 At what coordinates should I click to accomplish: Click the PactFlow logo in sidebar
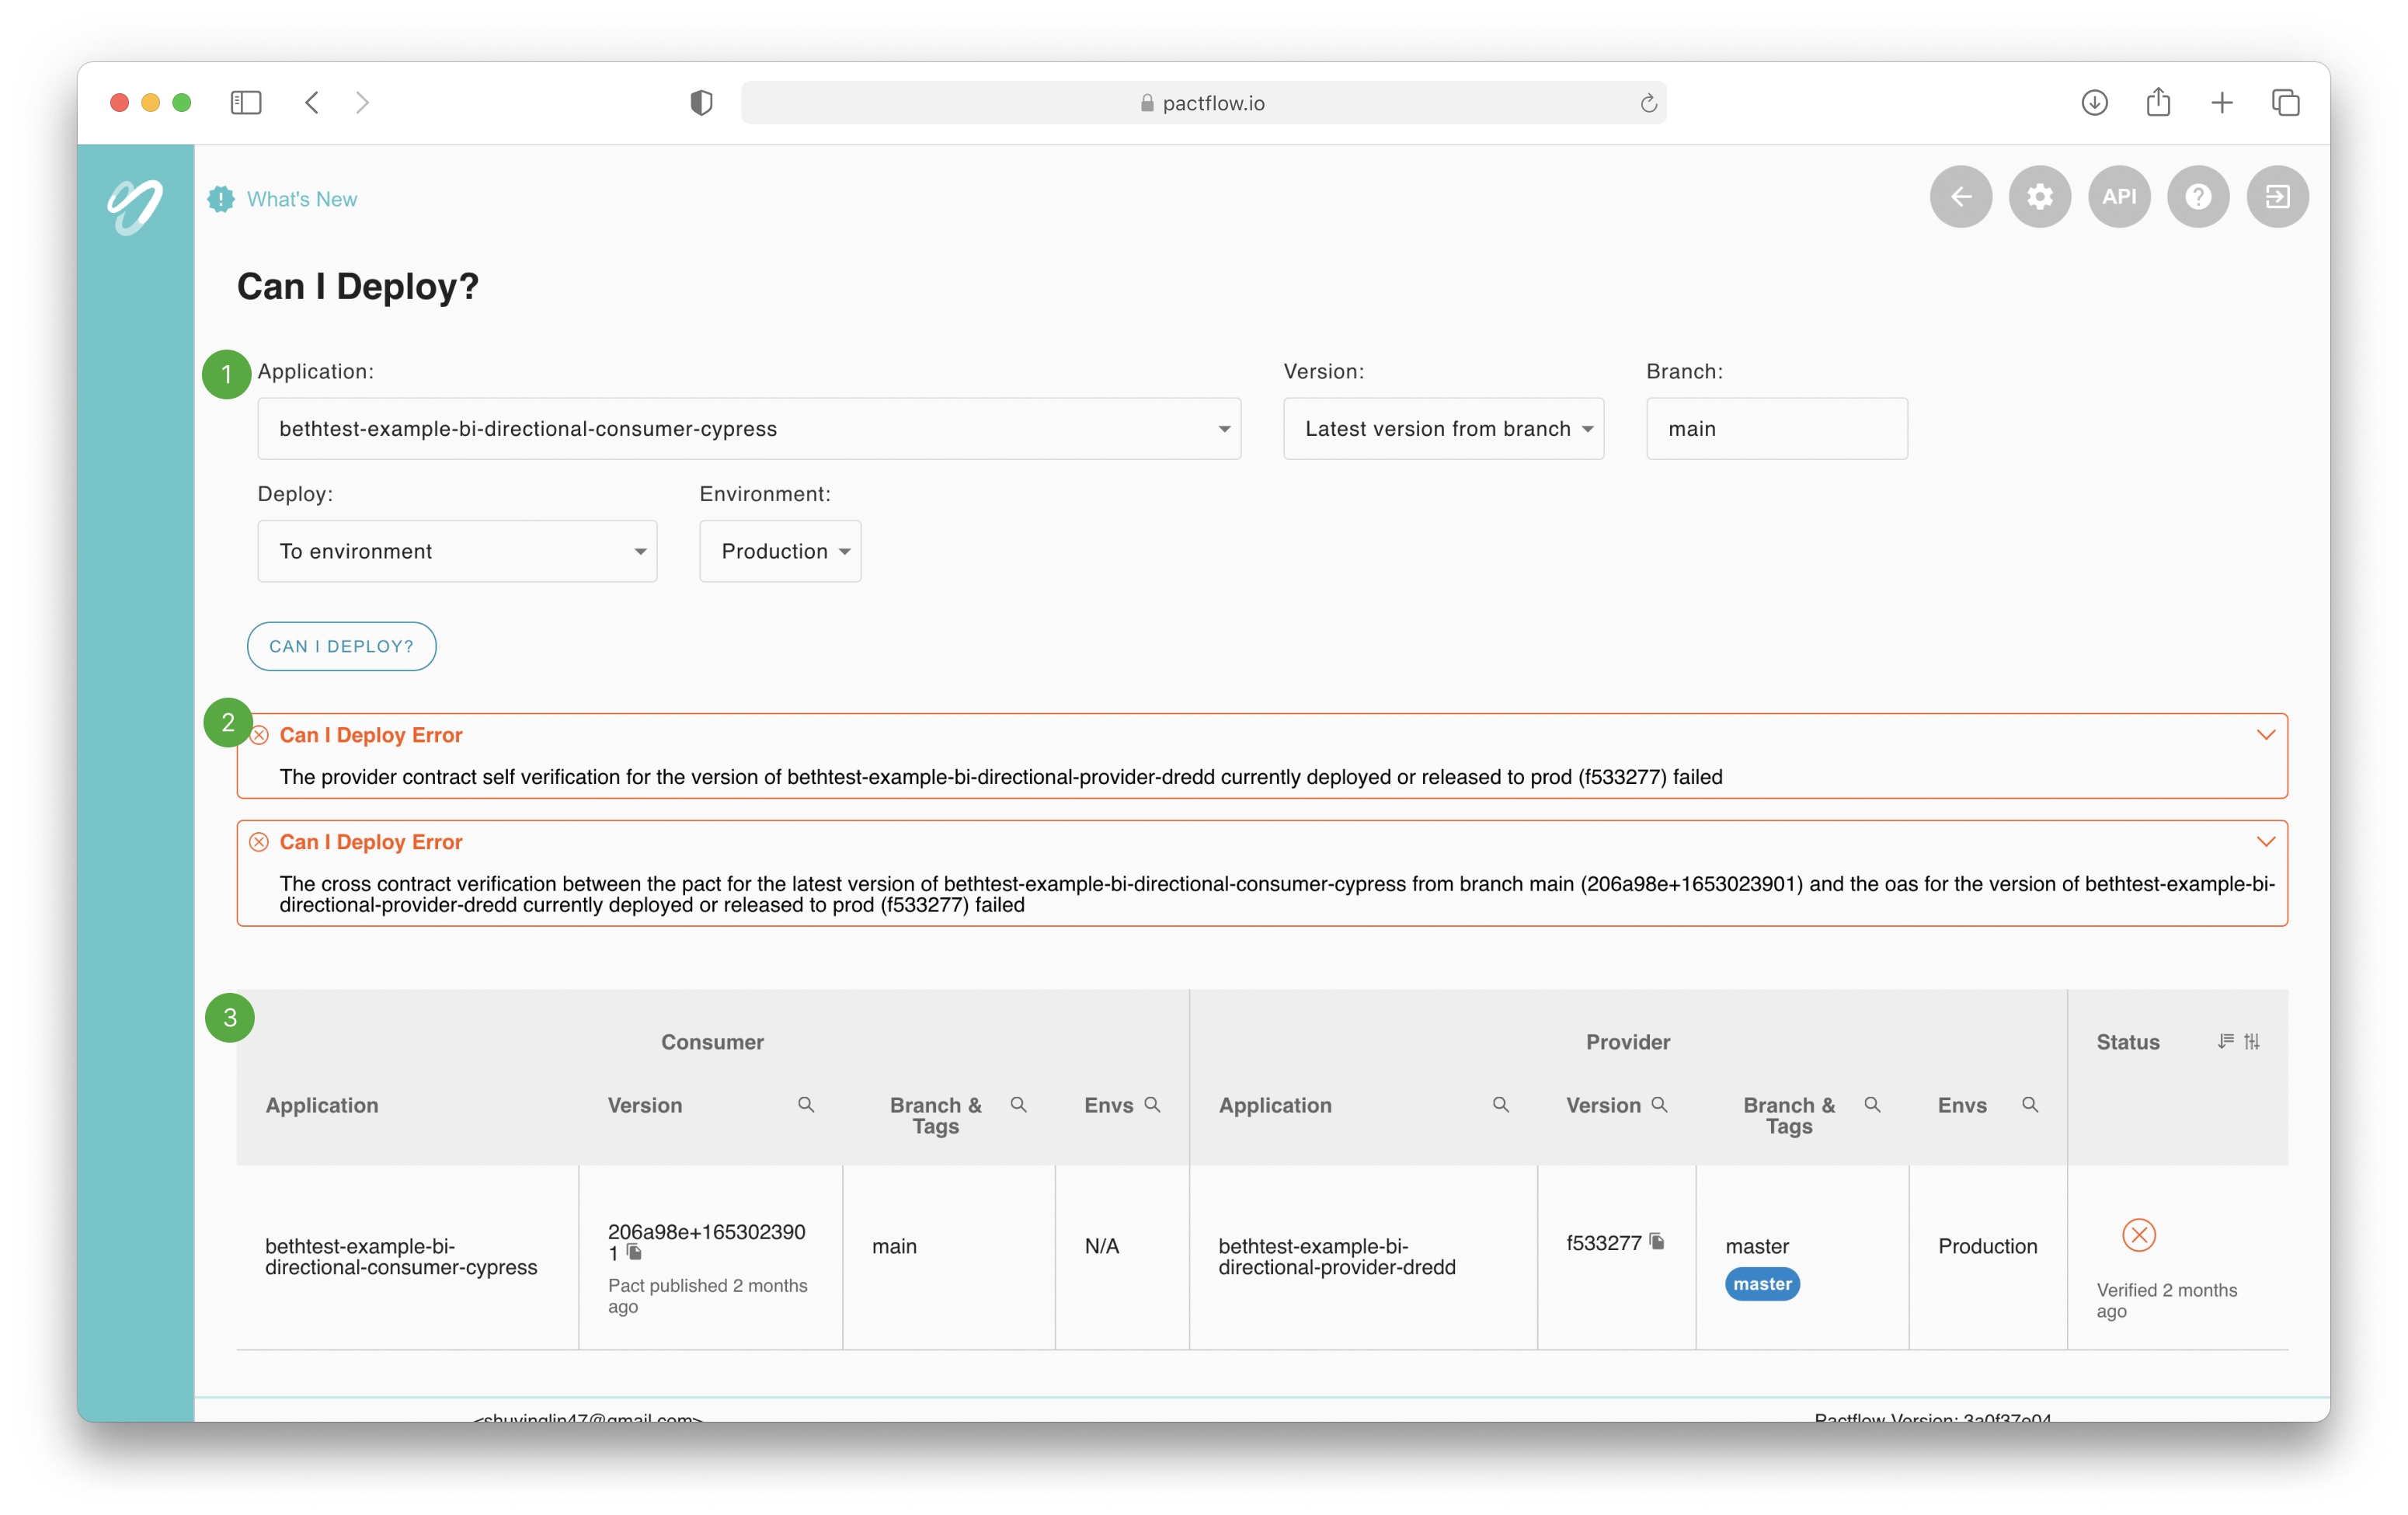[135, 206]
